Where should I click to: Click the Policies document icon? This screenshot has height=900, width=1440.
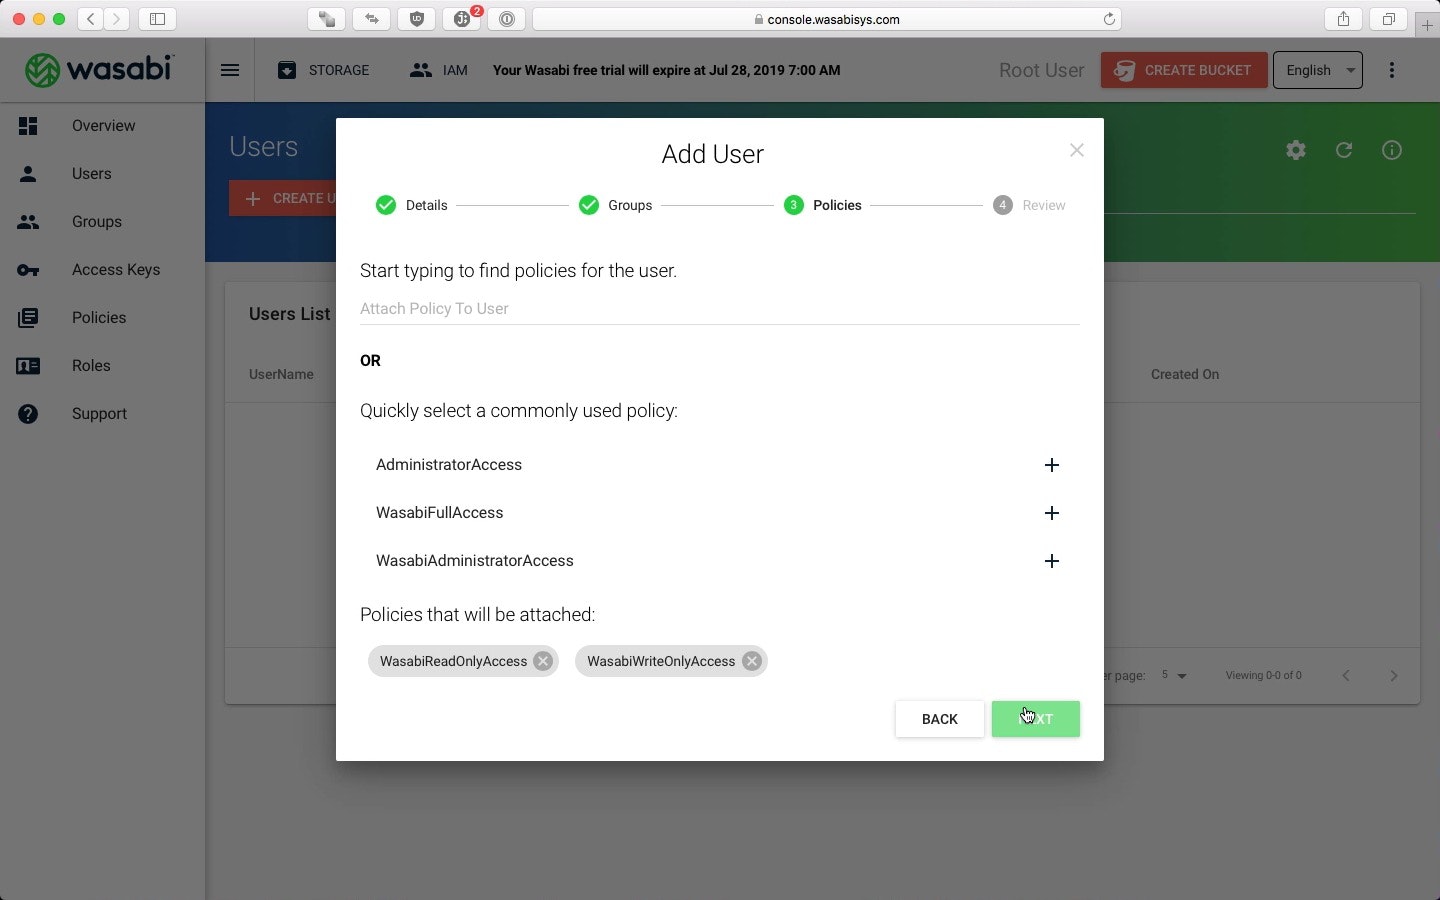pos(28,318)
